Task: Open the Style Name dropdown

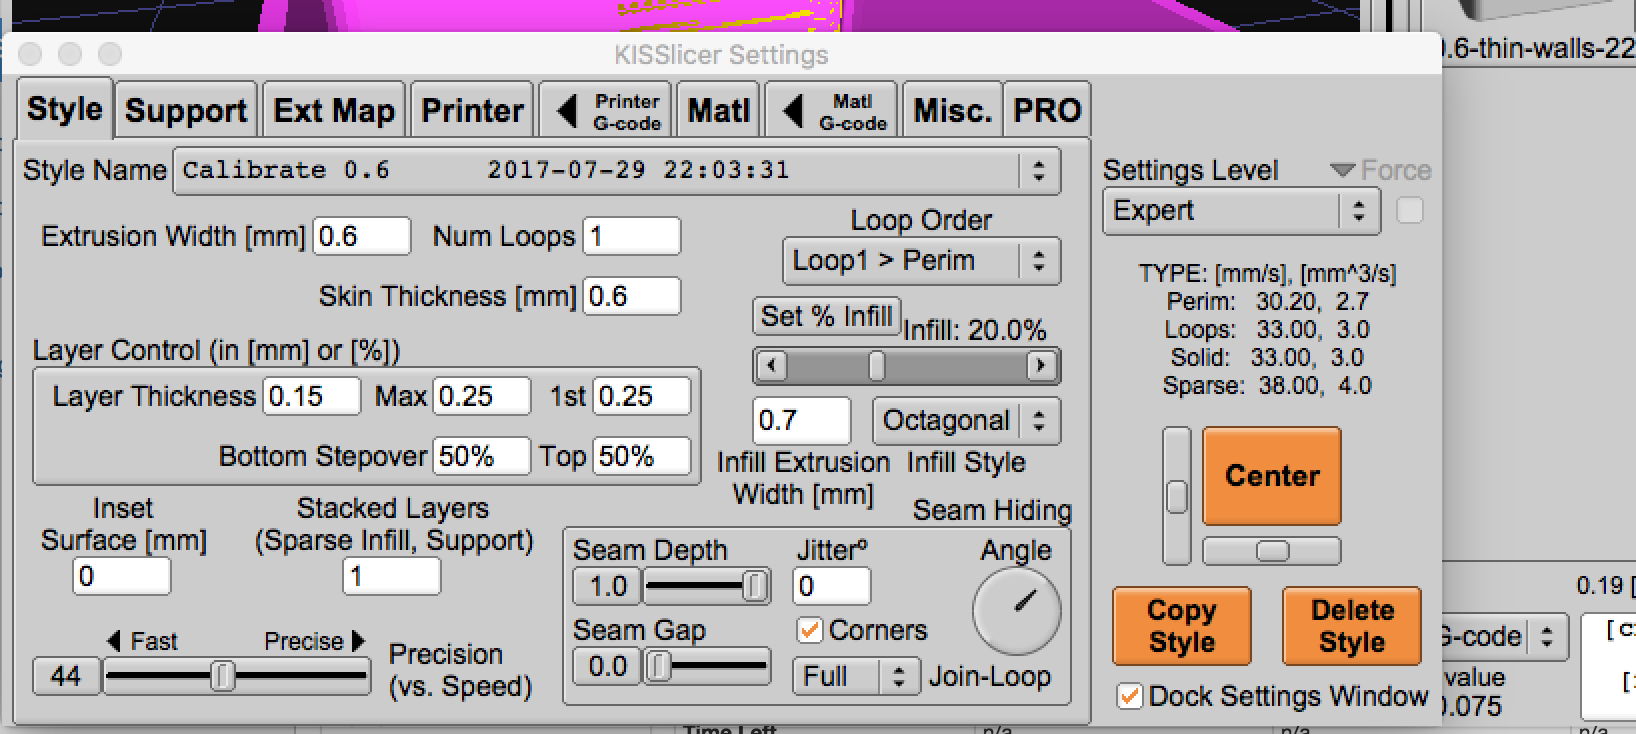Action: (617, 171)
